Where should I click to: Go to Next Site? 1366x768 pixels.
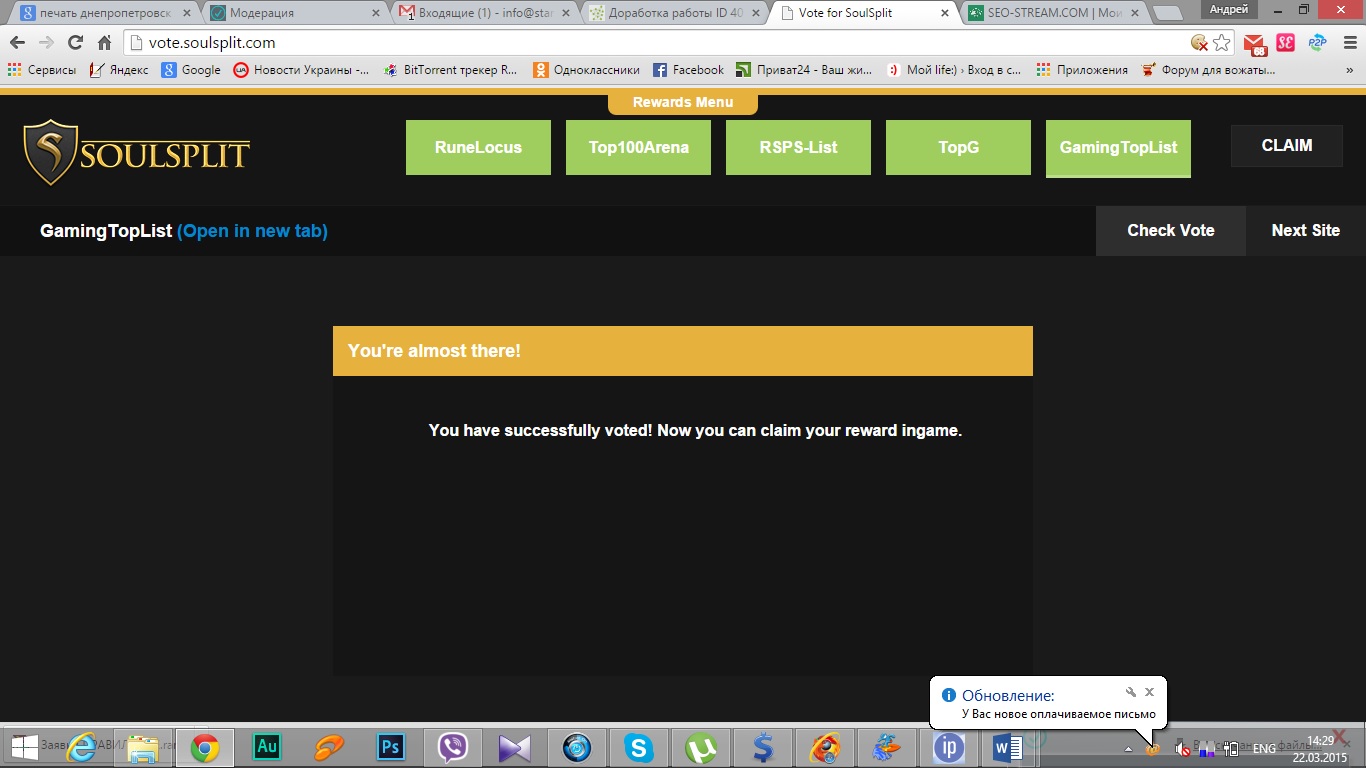tap(1306, 231)
